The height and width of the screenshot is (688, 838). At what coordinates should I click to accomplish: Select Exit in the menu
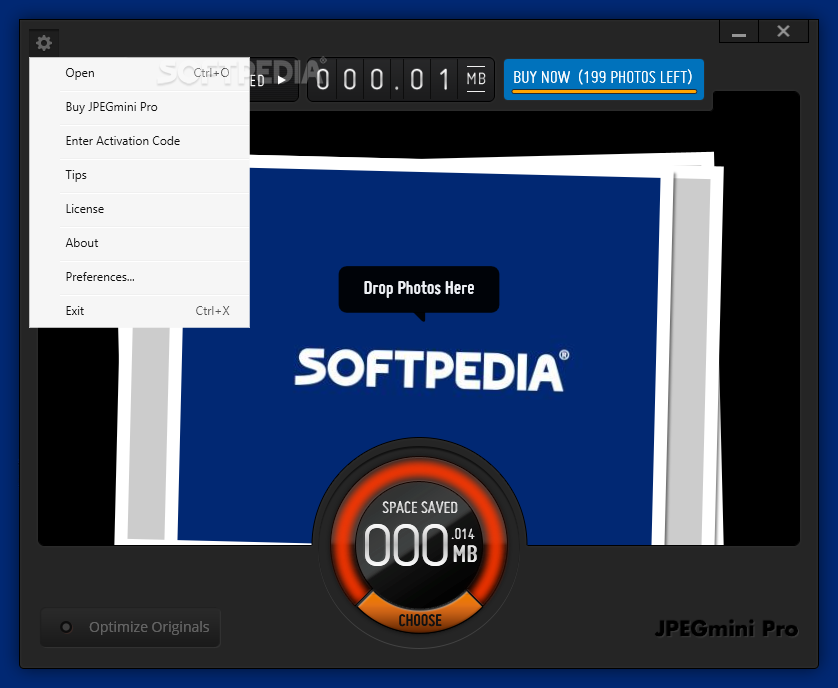139,311
